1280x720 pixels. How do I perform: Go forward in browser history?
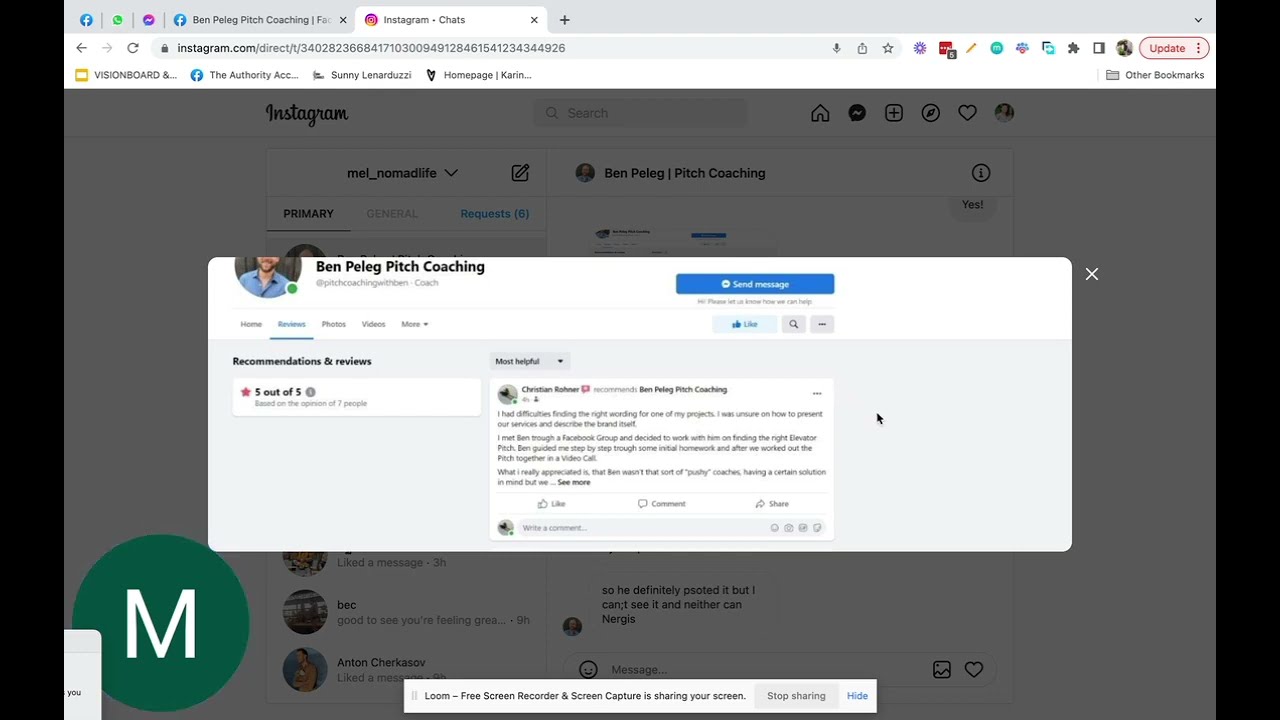pos(107,48)
